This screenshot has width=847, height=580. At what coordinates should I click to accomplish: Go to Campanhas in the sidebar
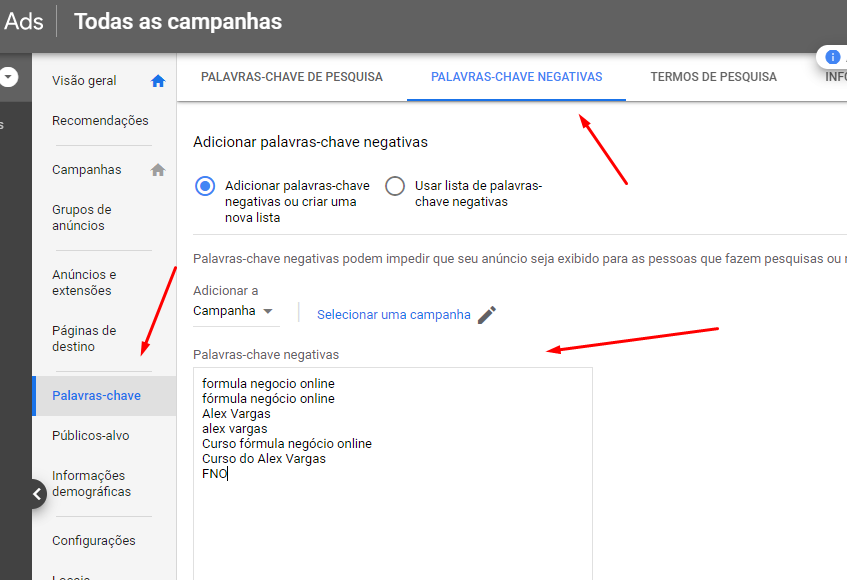click(86, 170)
